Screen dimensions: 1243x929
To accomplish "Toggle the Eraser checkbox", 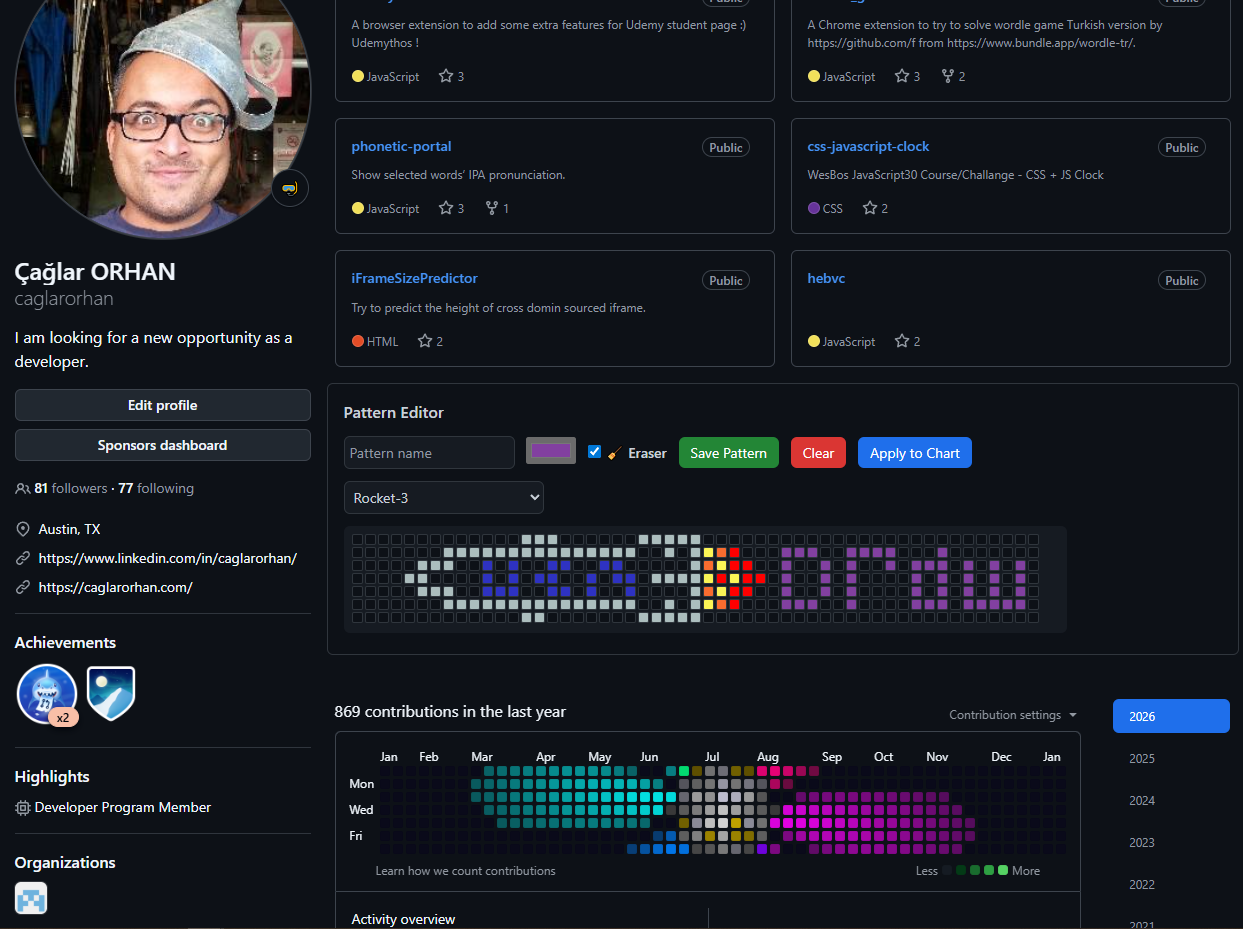I will [595, 452].
